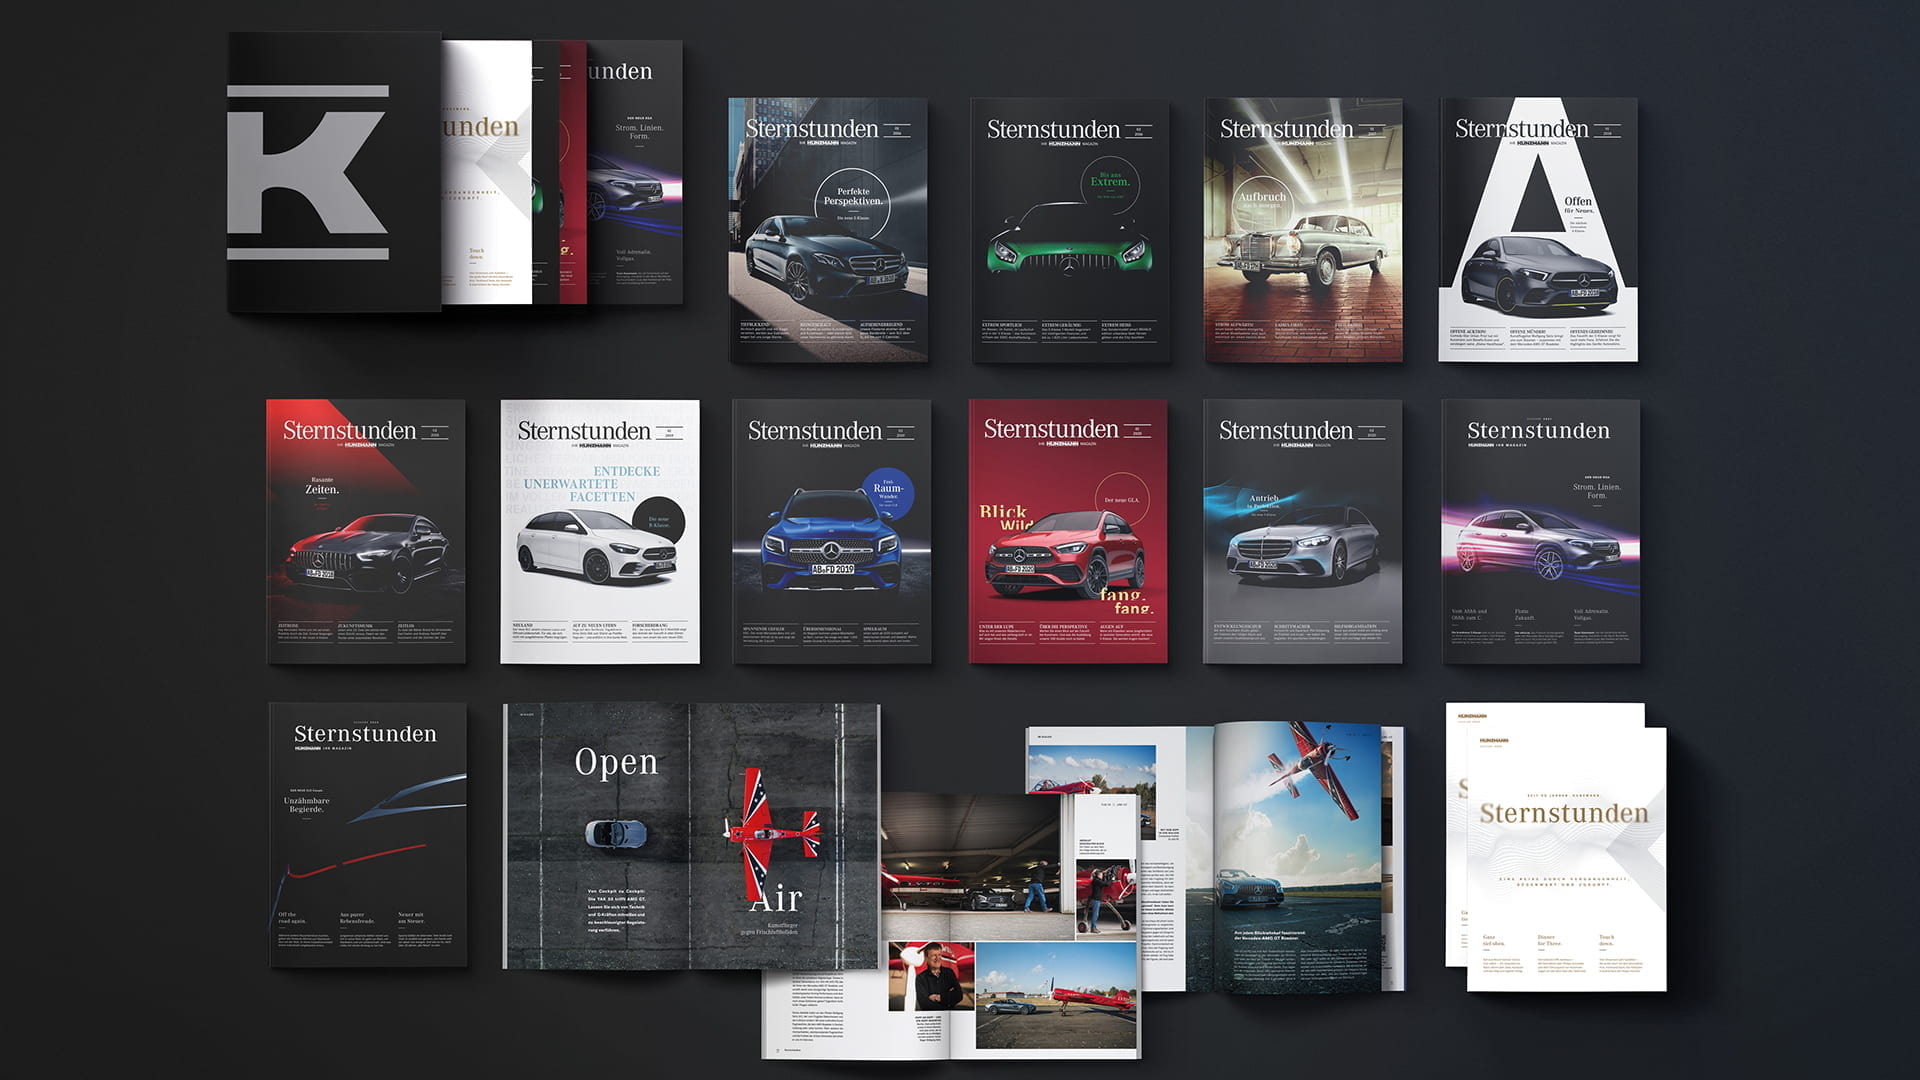Click the blue "Raum-Wunder" circle badge

point(888,493)
